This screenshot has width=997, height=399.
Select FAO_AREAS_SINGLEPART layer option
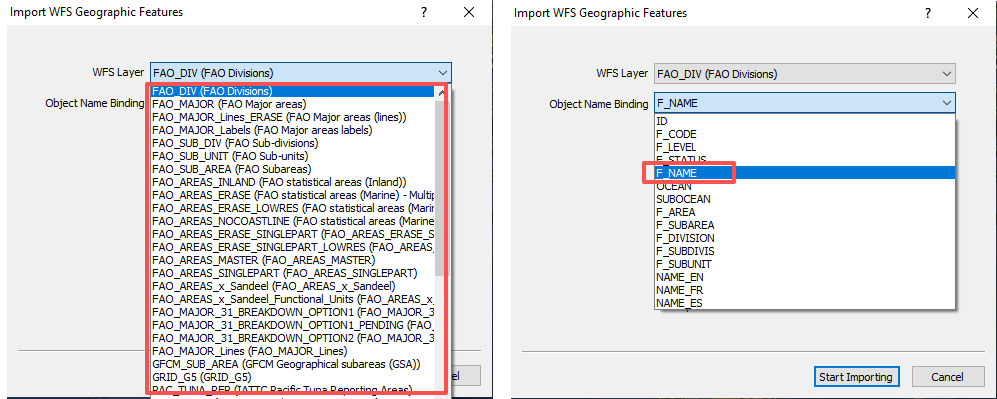(293, 273)
